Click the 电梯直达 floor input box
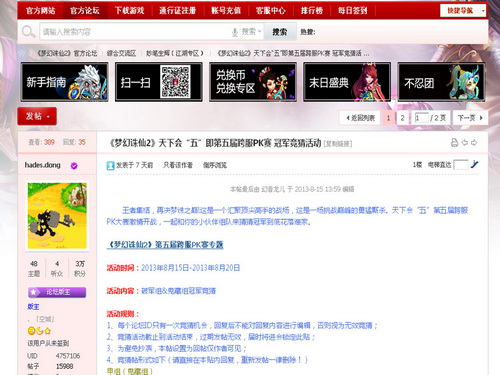 461,165
